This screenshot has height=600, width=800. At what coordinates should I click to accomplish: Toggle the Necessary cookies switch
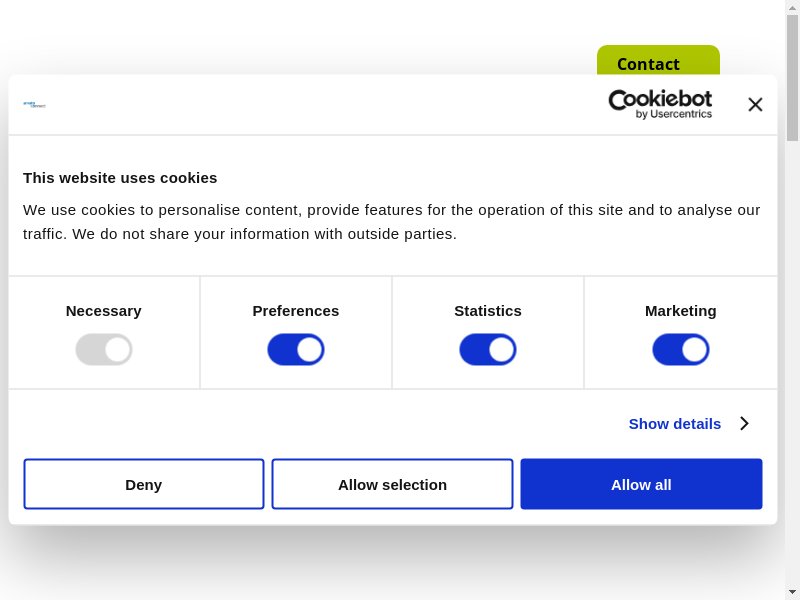(x=104, y=349)
